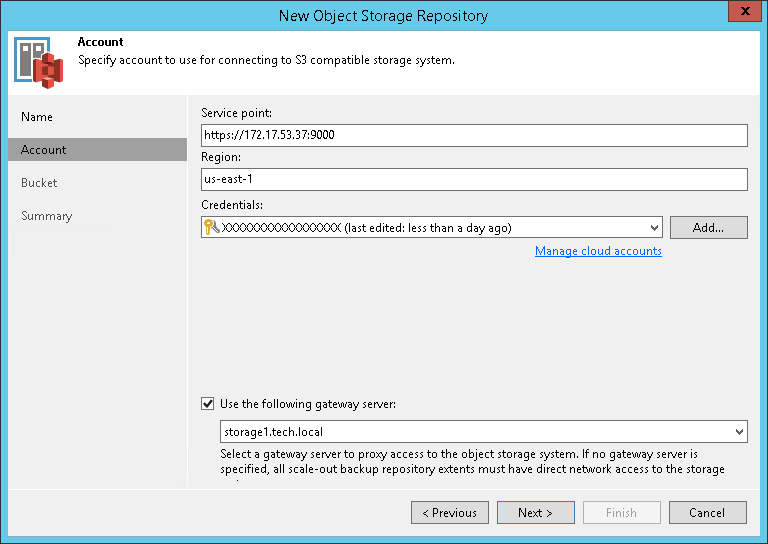The width and height of the screenshot is (768, 544).
Task: Go back with the < Previous button
Action: click(449, 513)
